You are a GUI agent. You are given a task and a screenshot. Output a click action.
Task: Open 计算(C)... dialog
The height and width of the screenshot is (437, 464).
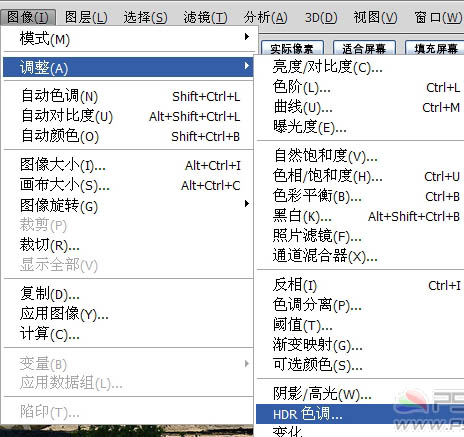point(128,334)
